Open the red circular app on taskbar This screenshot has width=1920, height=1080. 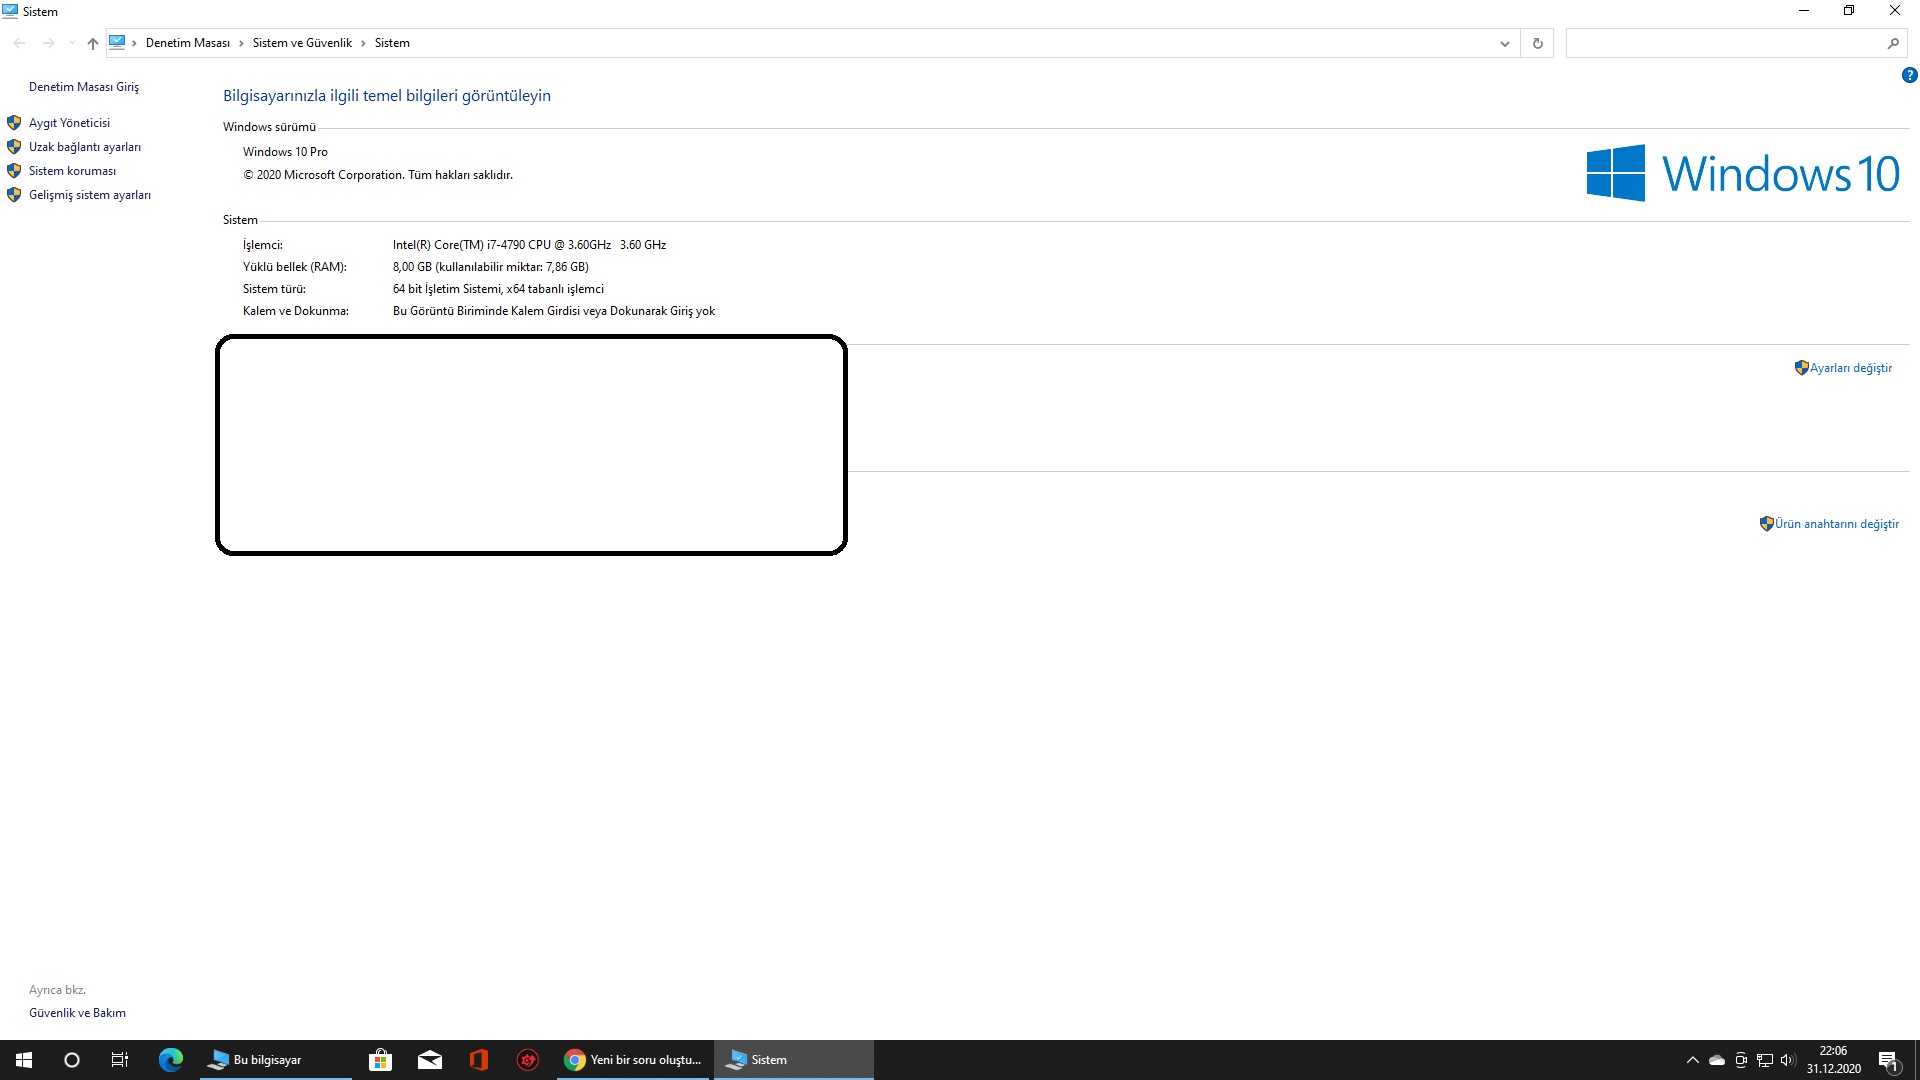(x=528, y=1060)
